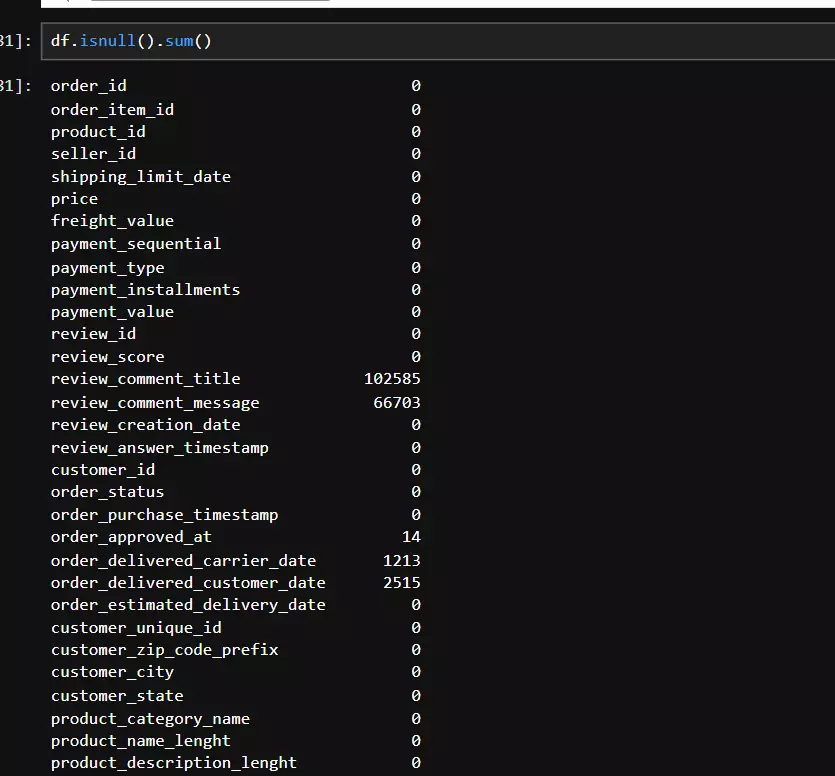Click the customer_zip_code_prefix row label
The image size is (835, 776).
165,650
